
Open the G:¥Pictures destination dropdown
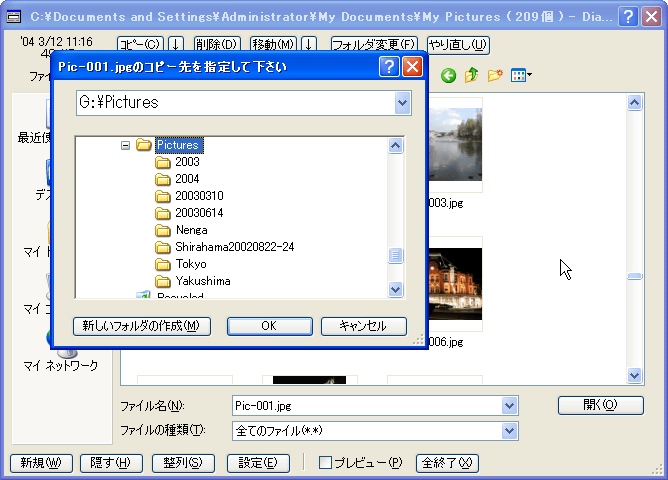(x=402, y=102)
